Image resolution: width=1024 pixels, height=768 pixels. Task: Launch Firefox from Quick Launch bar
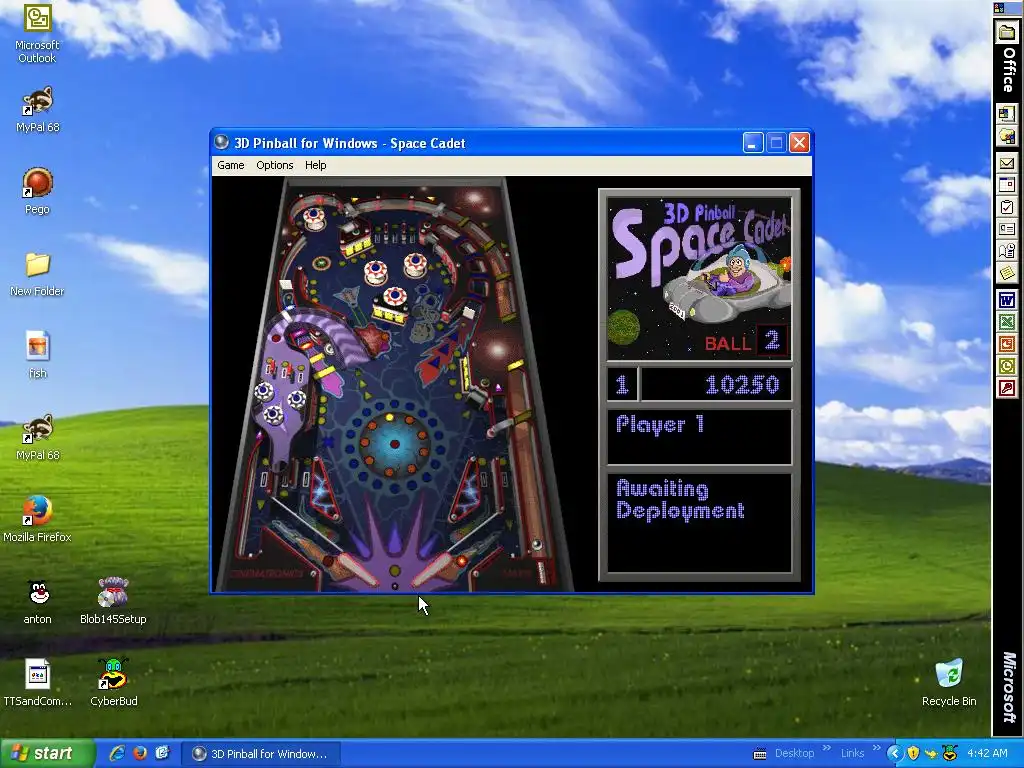tap(140, 754)
